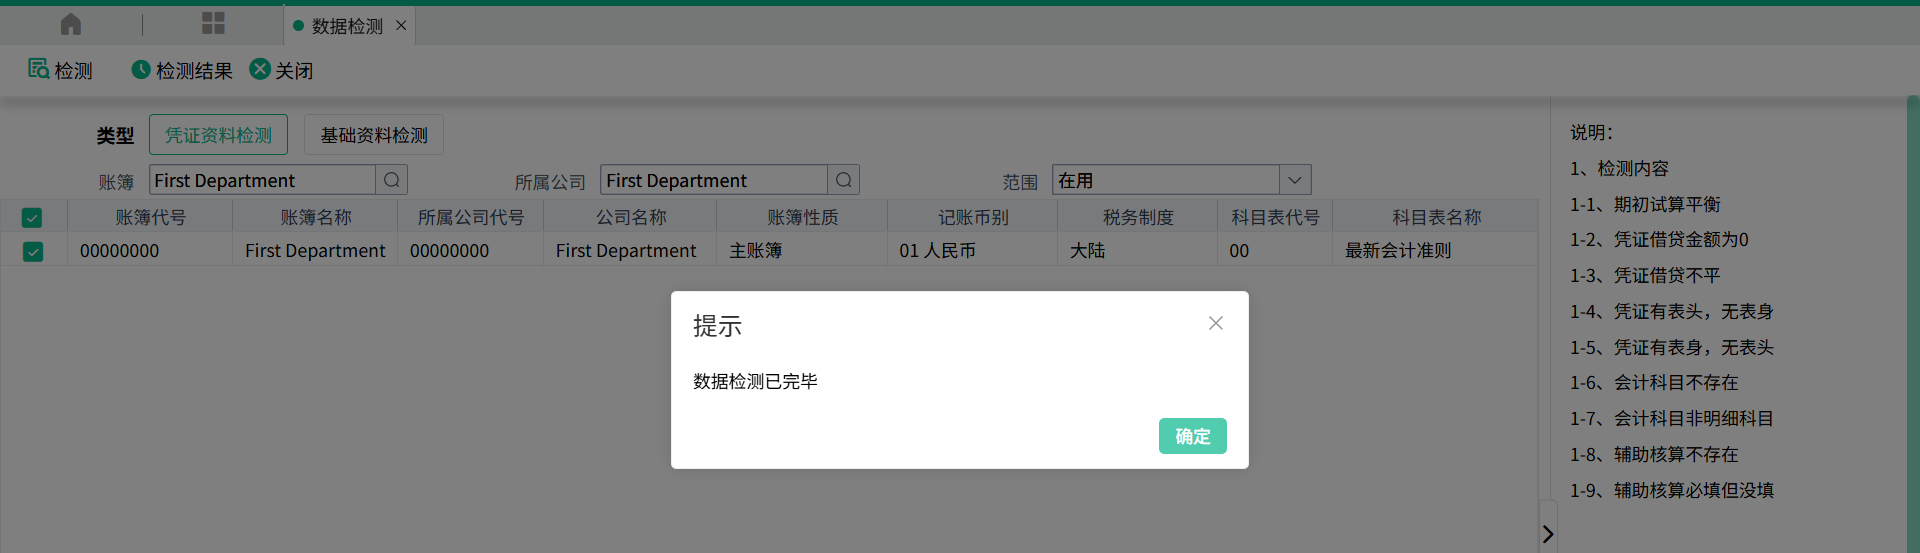This screenshot has height=553, width=1920.
Task: Switch to 基础资料检测 type
Action: pyautogui.click(x=373, y=135)
